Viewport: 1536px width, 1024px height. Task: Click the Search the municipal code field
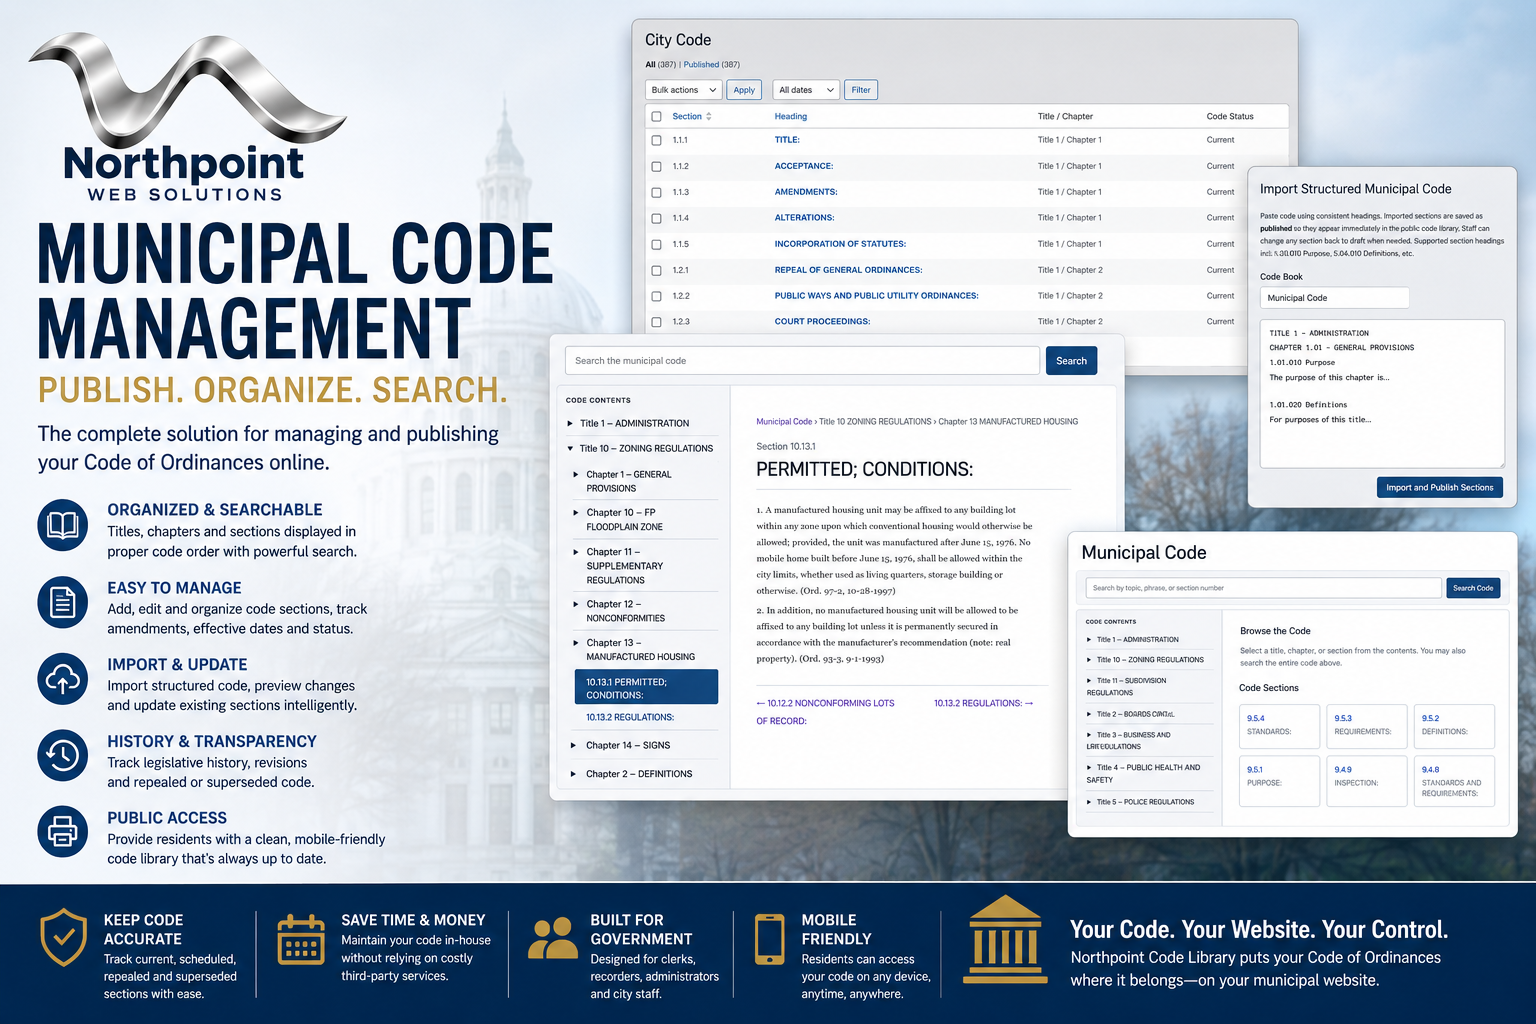[802, 361]
